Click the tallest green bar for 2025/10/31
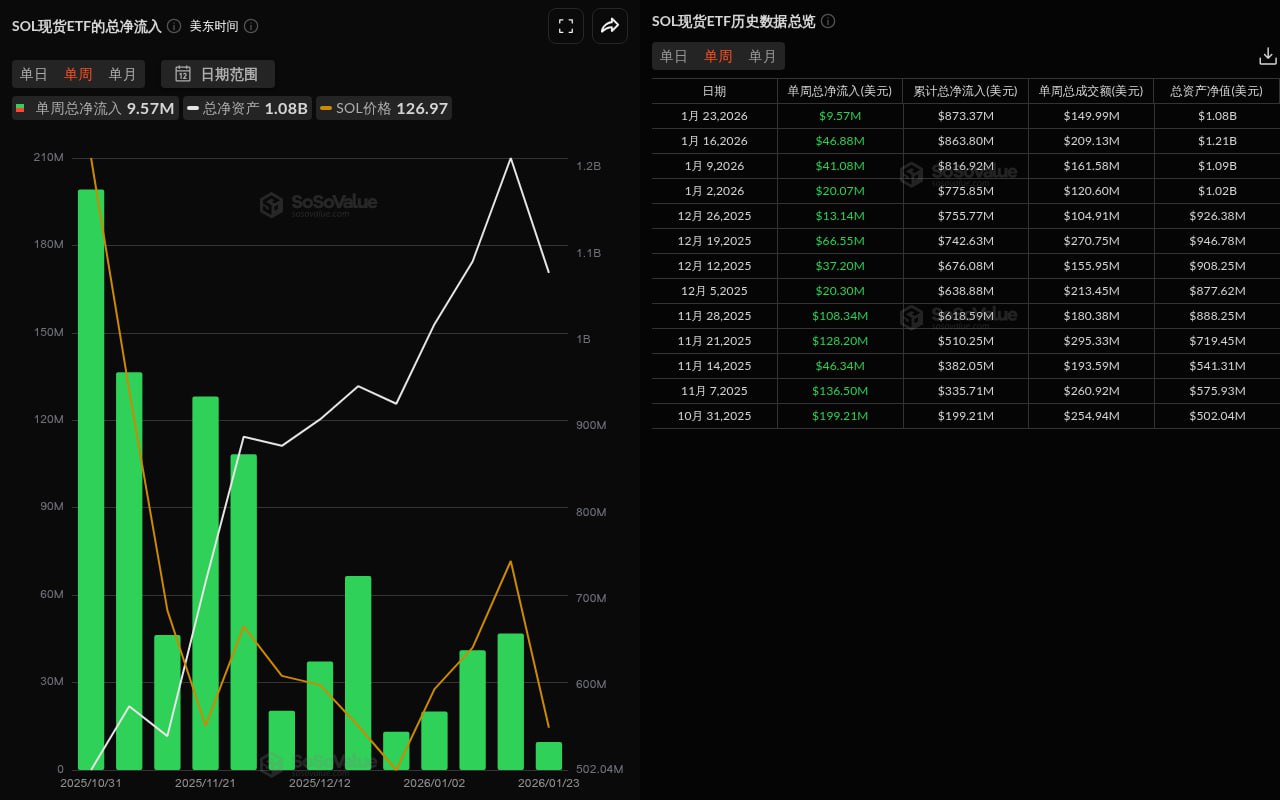 (91, 480)
